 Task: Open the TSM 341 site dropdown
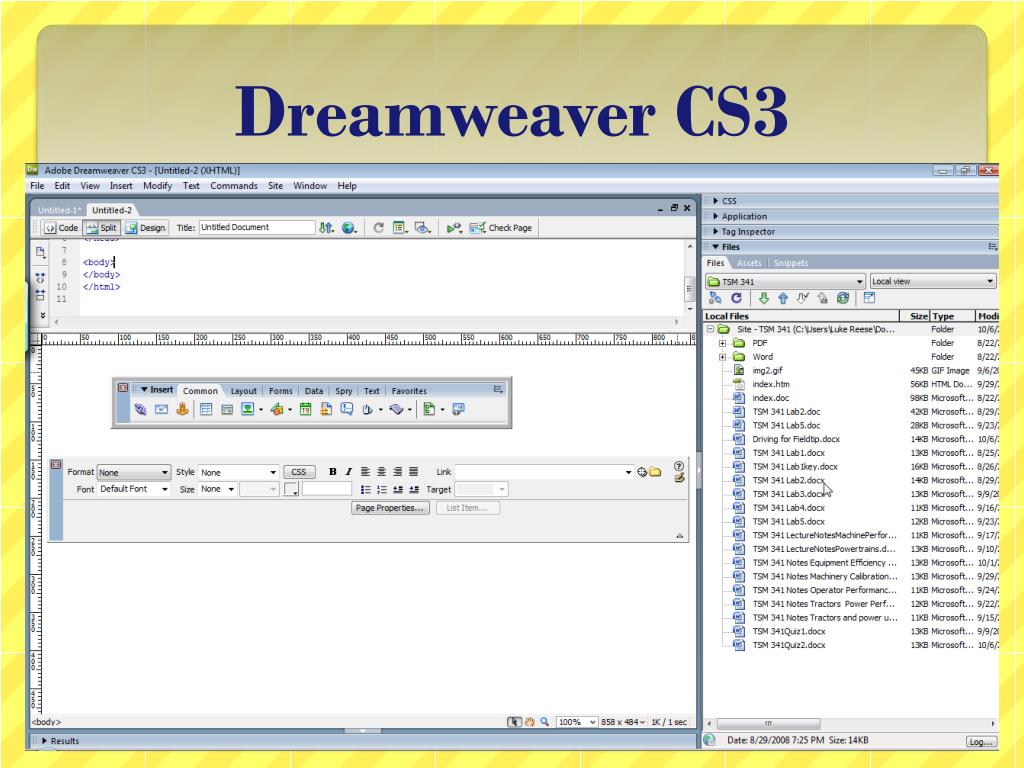pyautogui.click(x=786, y=281)
